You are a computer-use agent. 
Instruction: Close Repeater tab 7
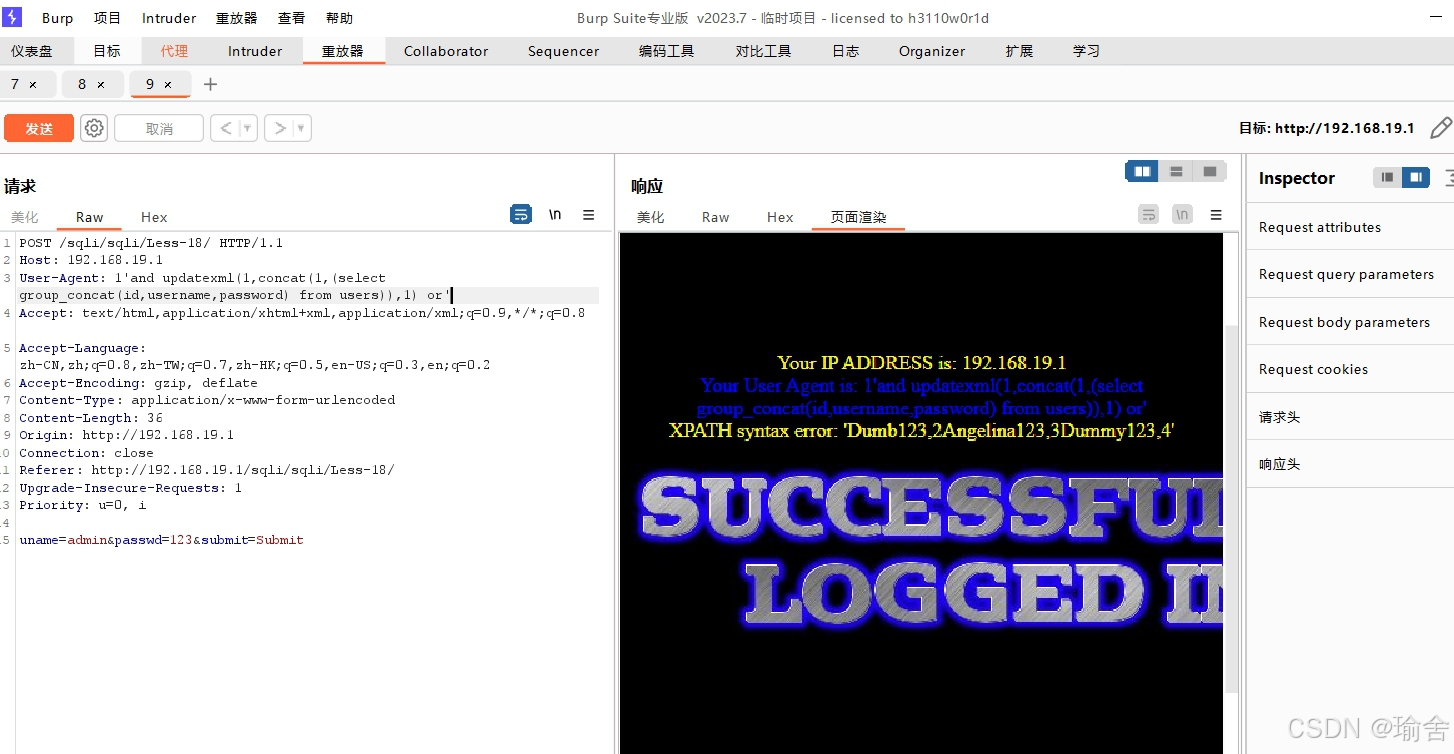coord(33,85)
